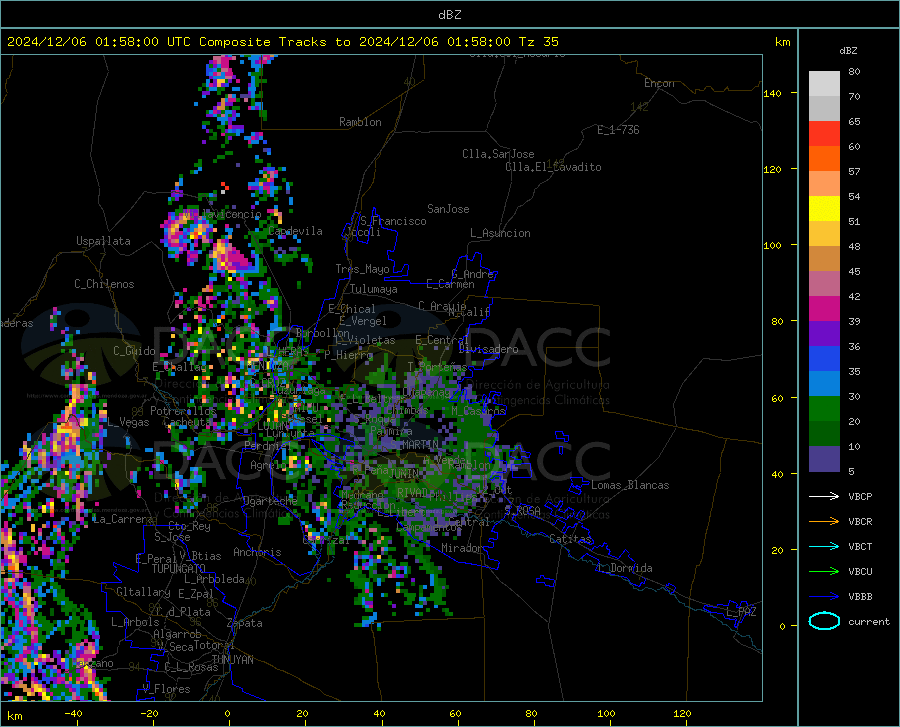900x727 pixels.
Task: Click the 'SanJose' map label
Action: coord(448,209)
